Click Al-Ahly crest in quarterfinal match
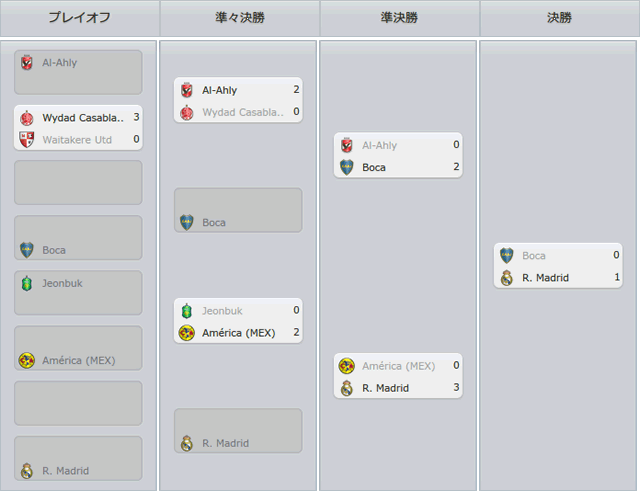This screenshot has height=491, width=640. [x=187, y=90]
